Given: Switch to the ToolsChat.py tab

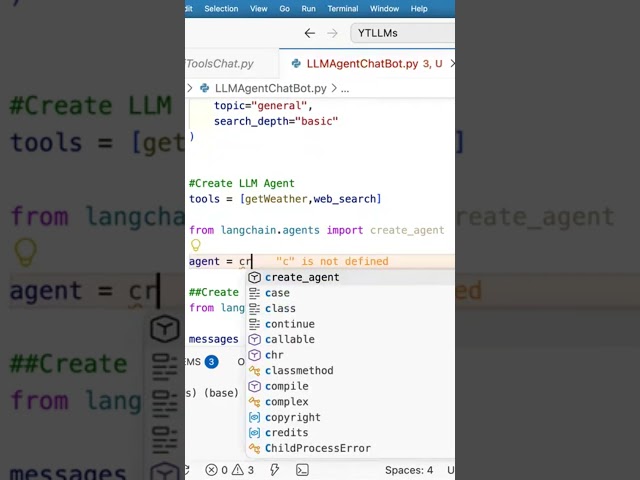Looking at the screenshot, I should click(x=232, y=64).
